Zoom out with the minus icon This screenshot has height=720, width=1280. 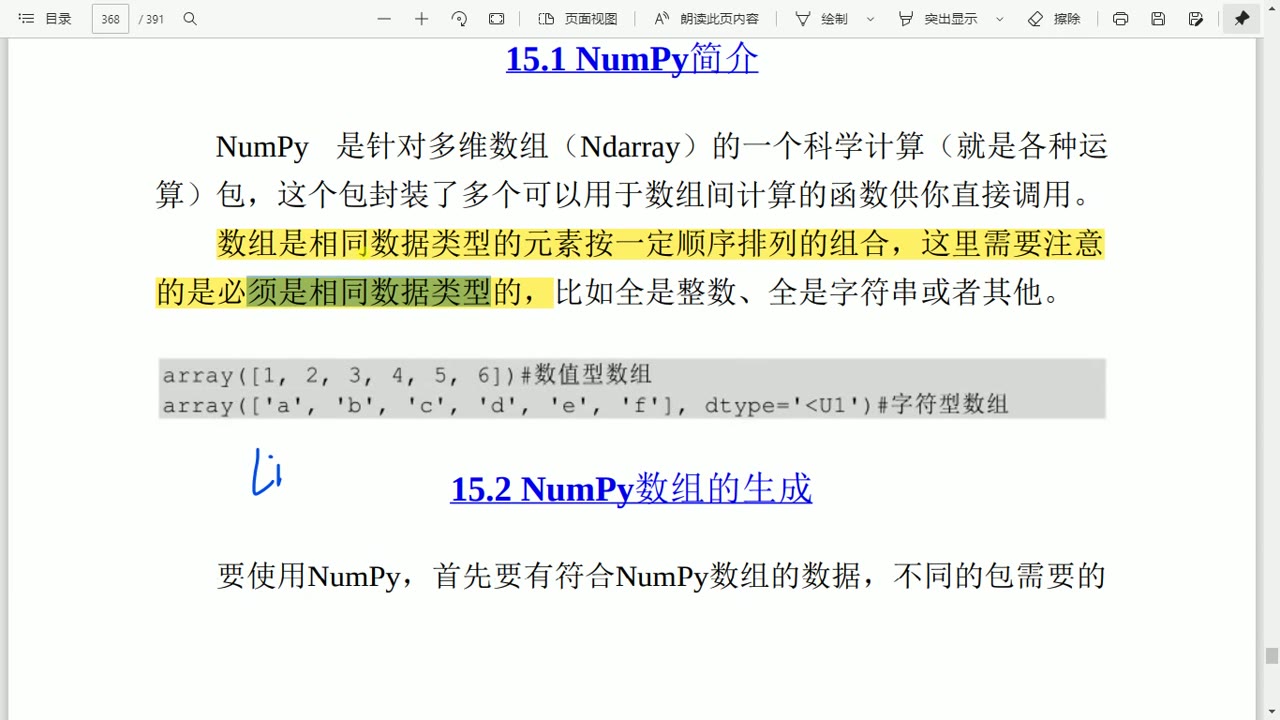(x=384, y=19)
